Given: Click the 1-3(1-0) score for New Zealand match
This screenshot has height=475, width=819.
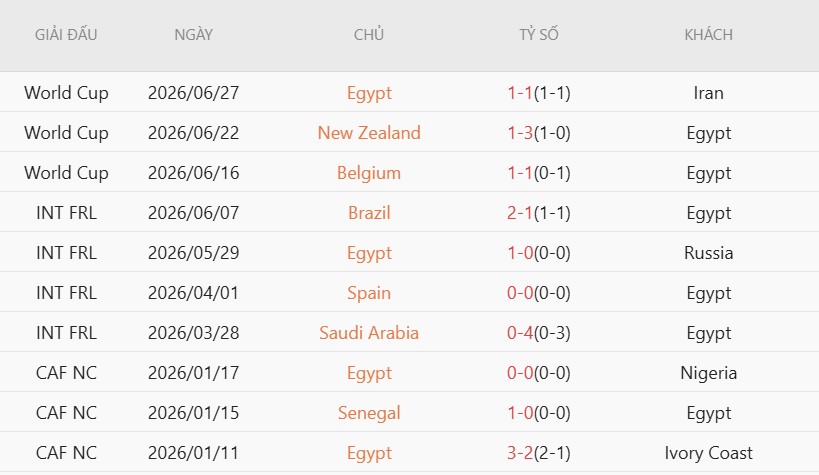Looking at the screenshot, I should tap(539, 133).
